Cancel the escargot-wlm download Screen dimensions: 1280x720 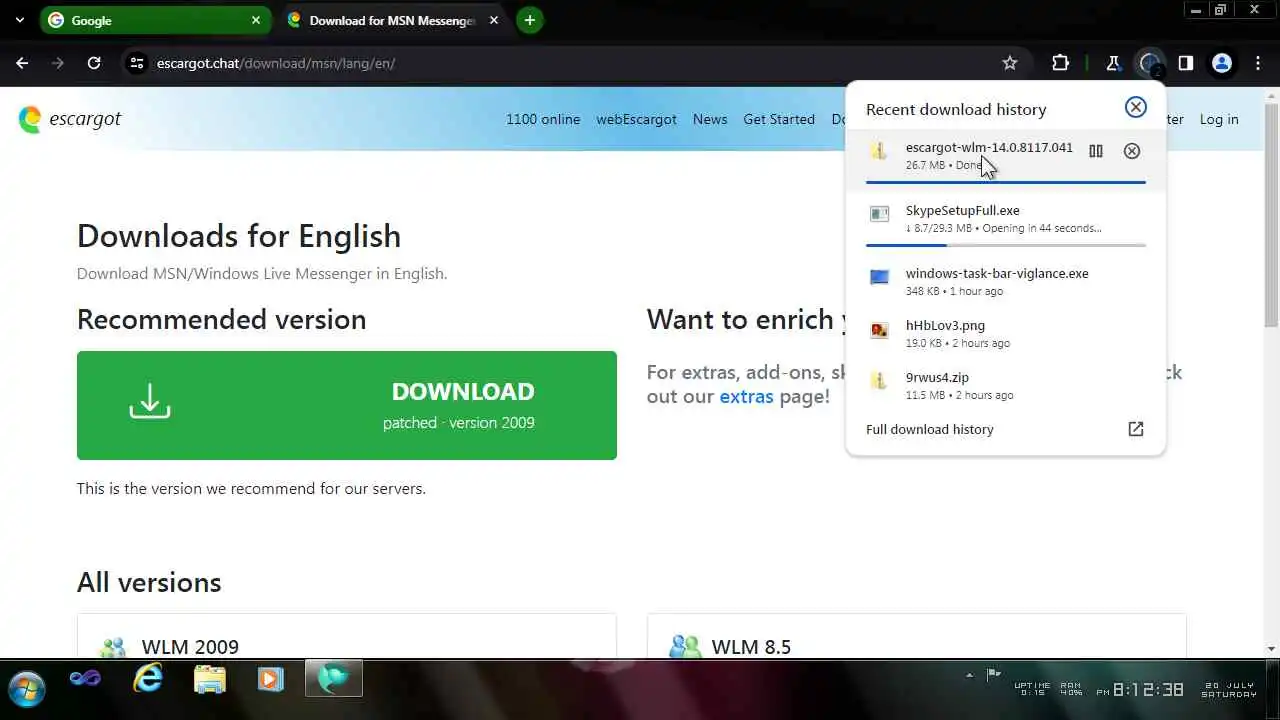click(x=1132, y=151)
